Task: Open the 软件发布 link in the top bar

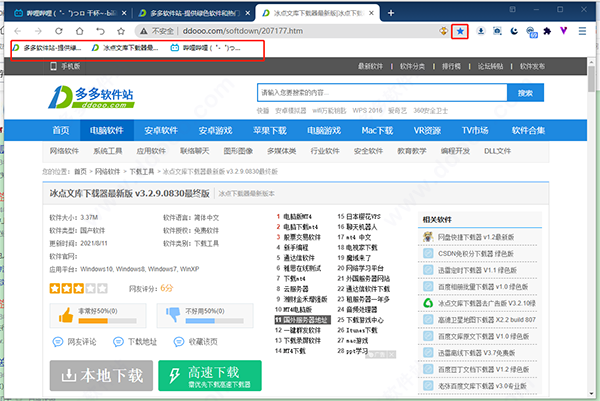Action: (532, 66)
